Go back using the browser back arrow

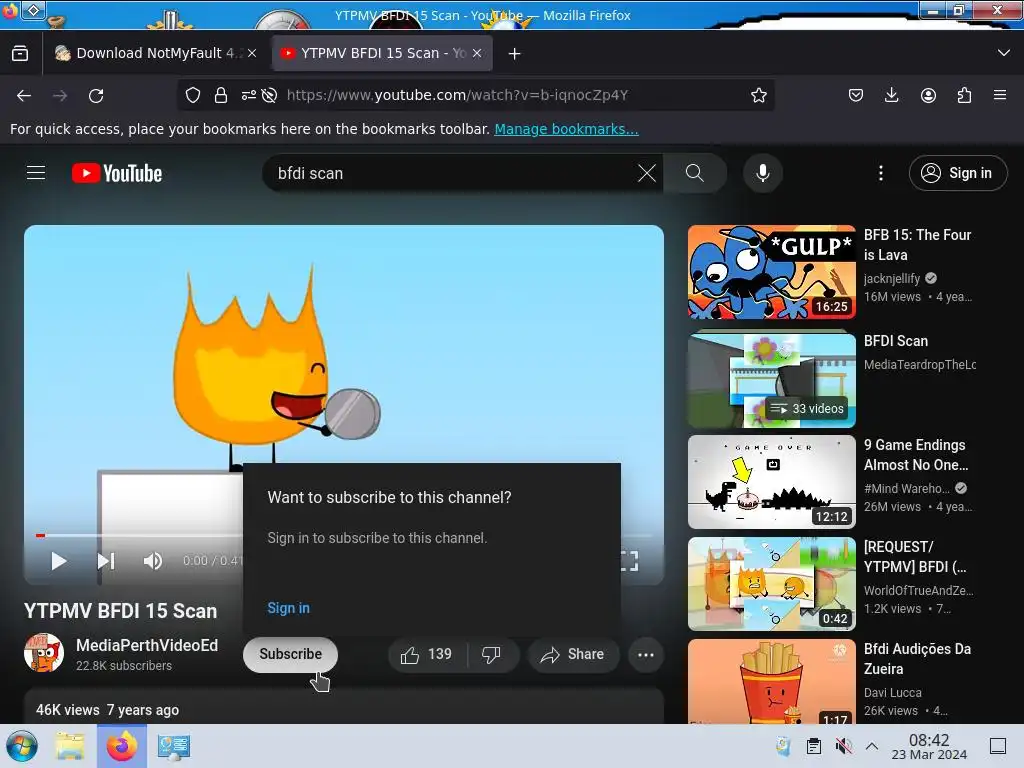[24, 96]
